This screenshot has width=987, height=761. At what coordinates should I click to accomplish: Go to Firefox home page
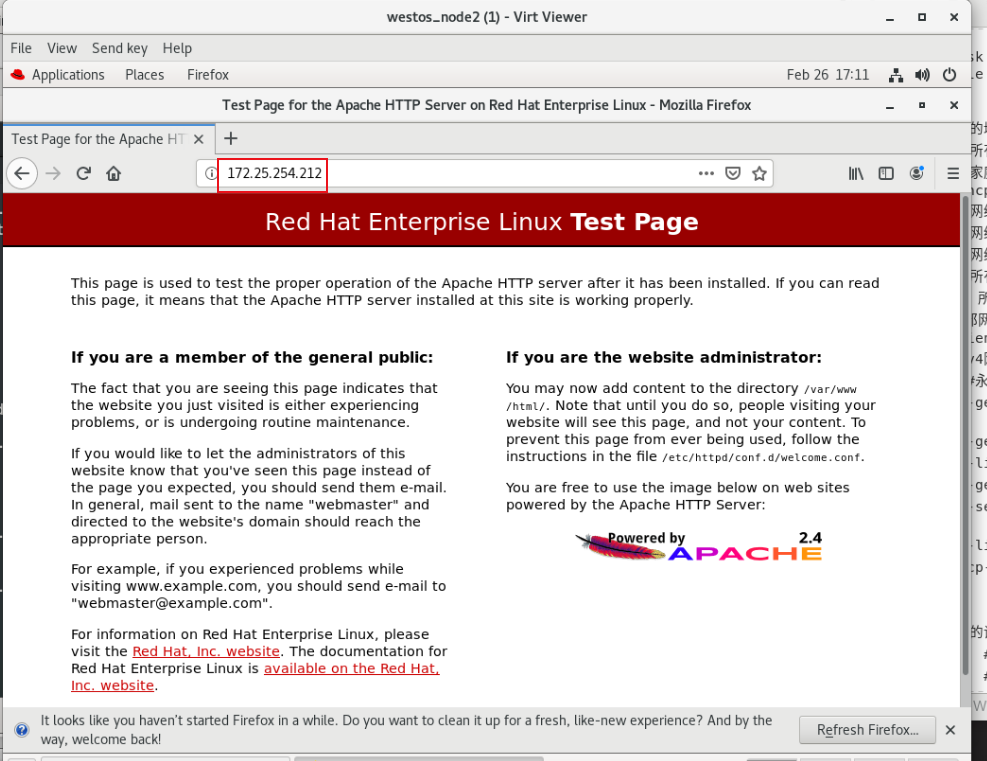click(113, 173)
